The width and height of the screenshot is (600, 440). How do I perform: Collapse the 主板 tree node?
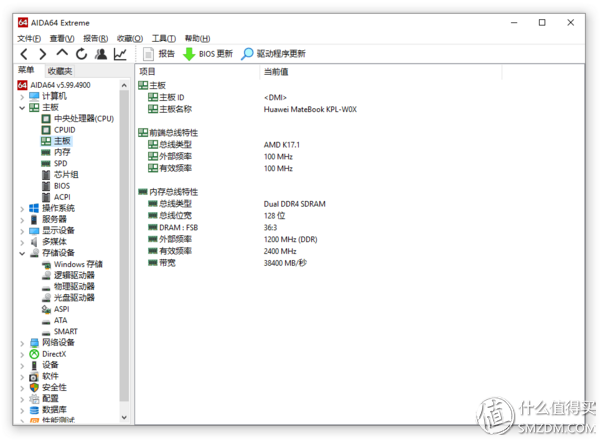click(22, 108)
